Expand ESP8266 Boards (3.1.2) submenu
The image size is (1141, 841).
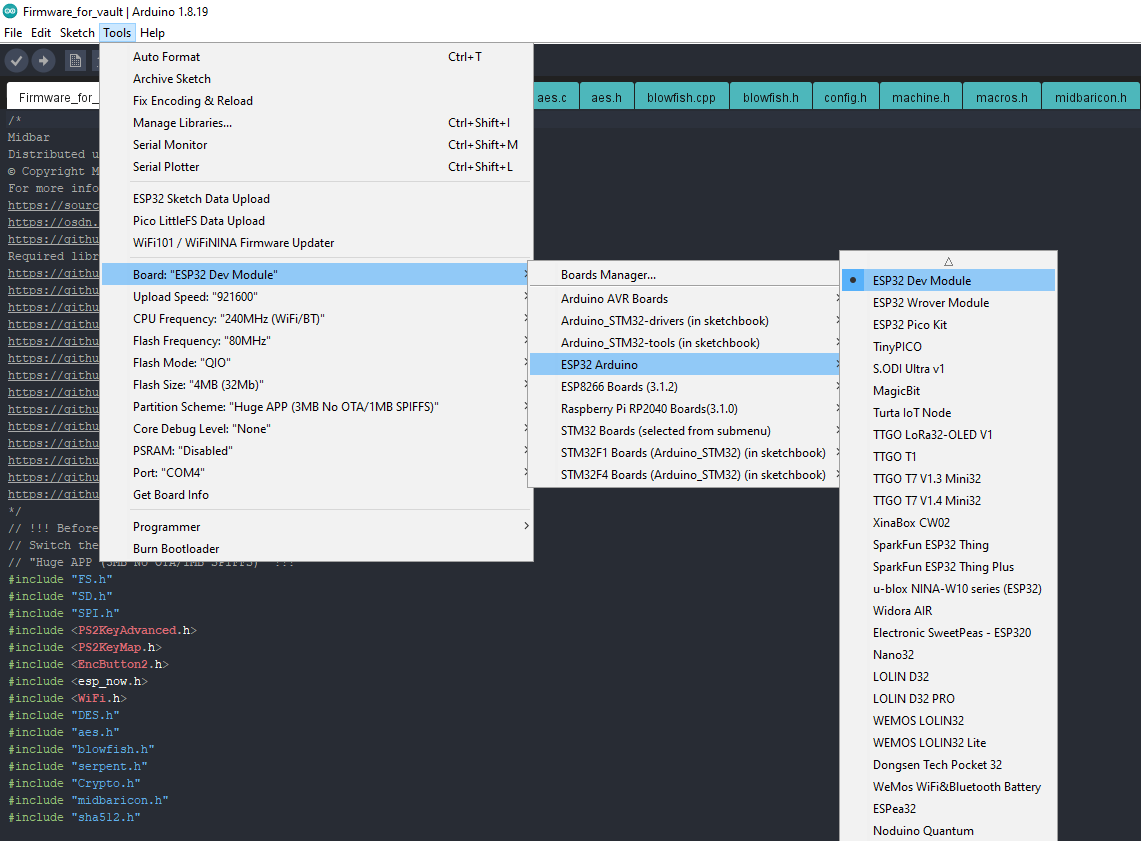684,387
